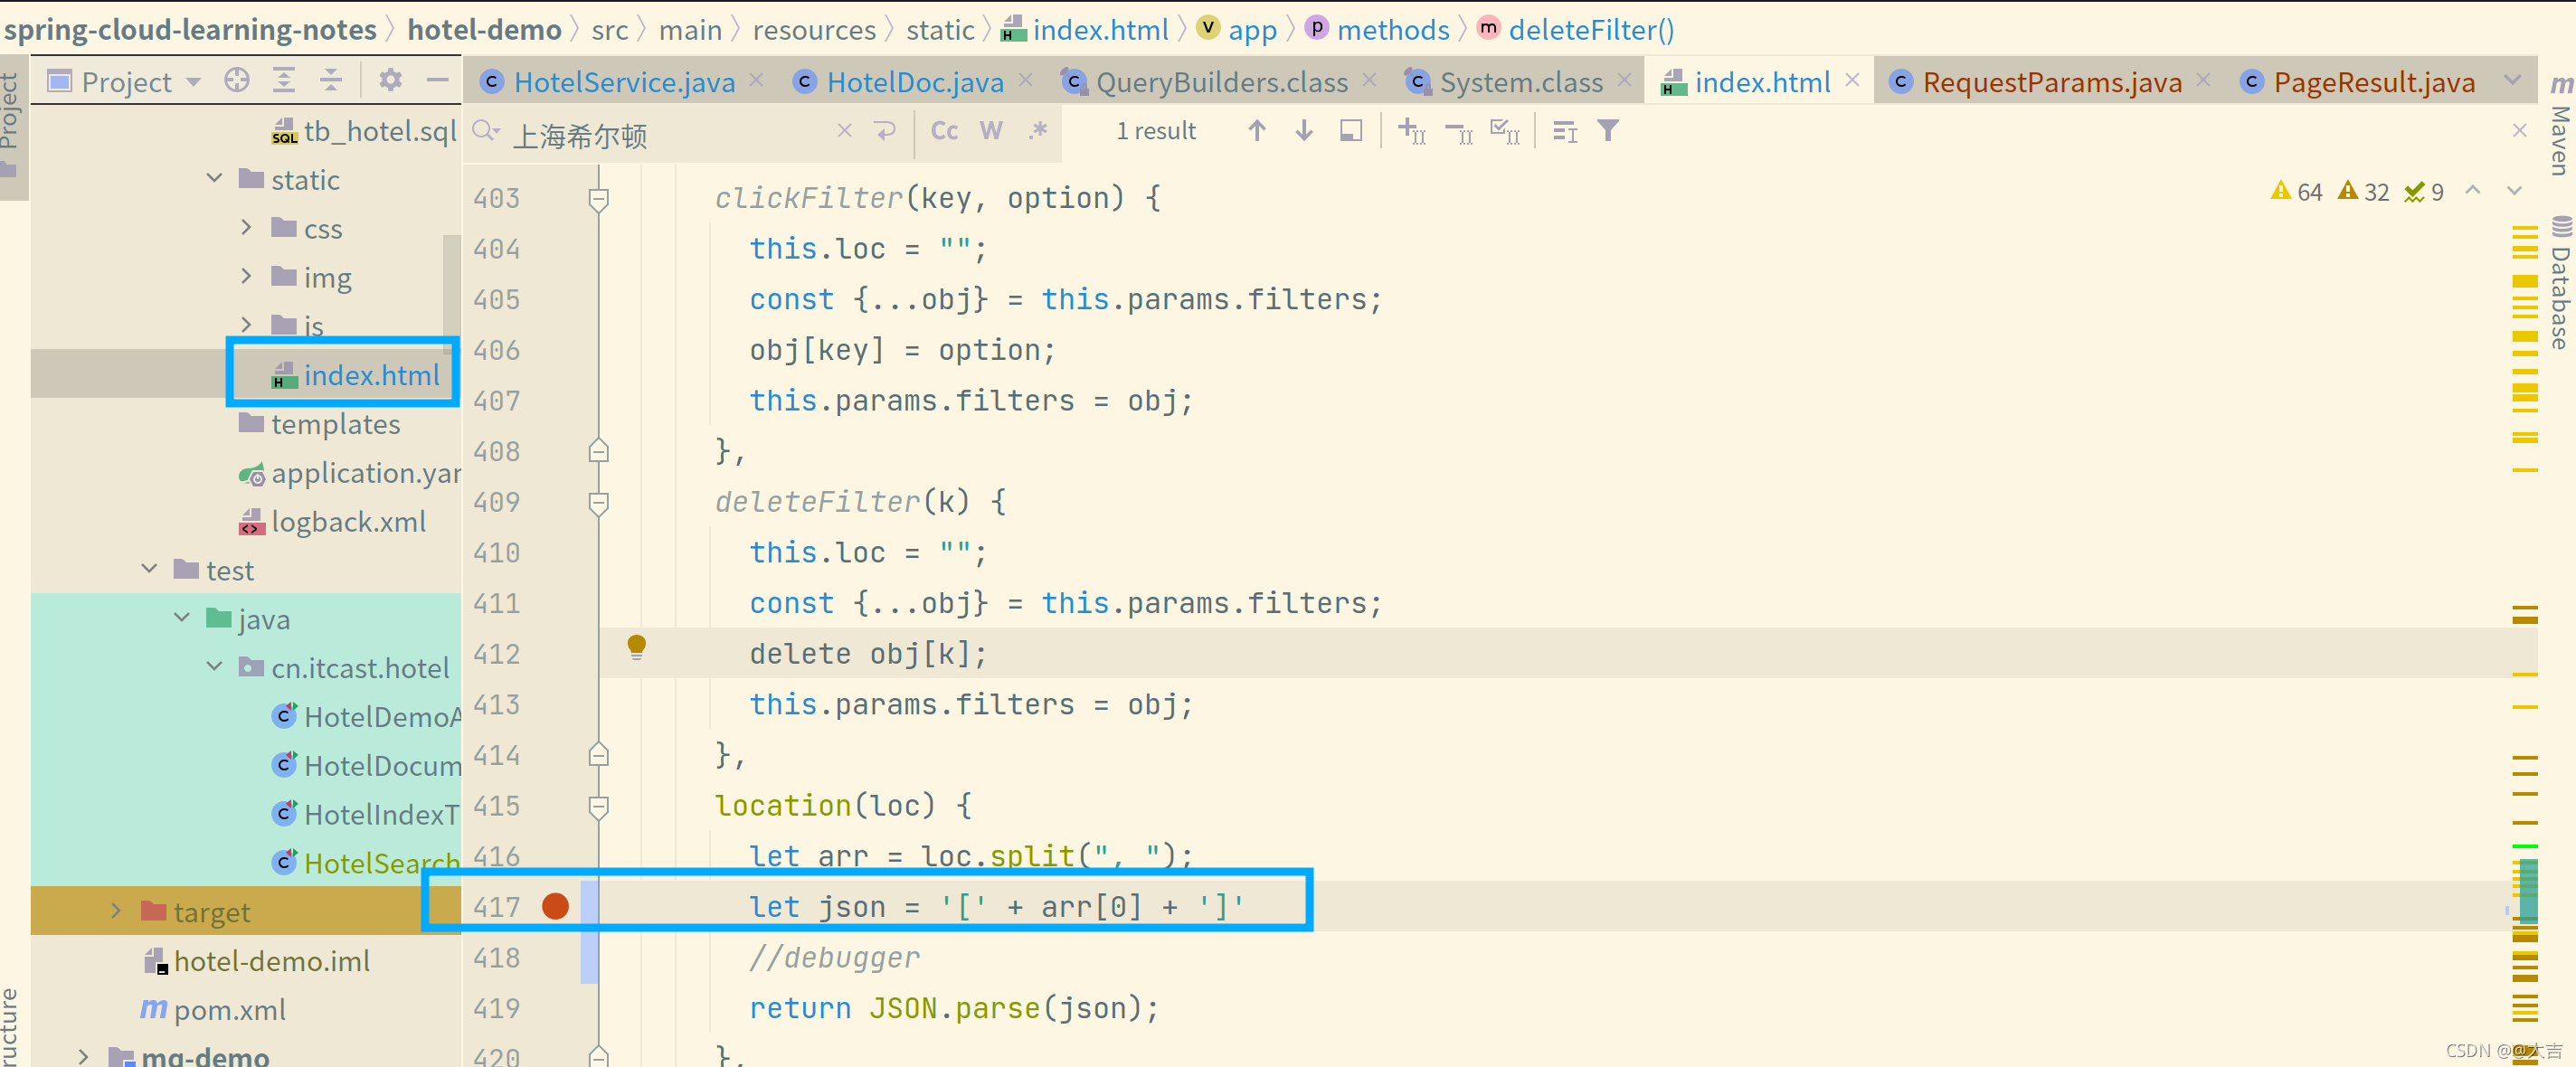Click resources in the breadcrumb path
The image size is (2576, 1067).
814,30
